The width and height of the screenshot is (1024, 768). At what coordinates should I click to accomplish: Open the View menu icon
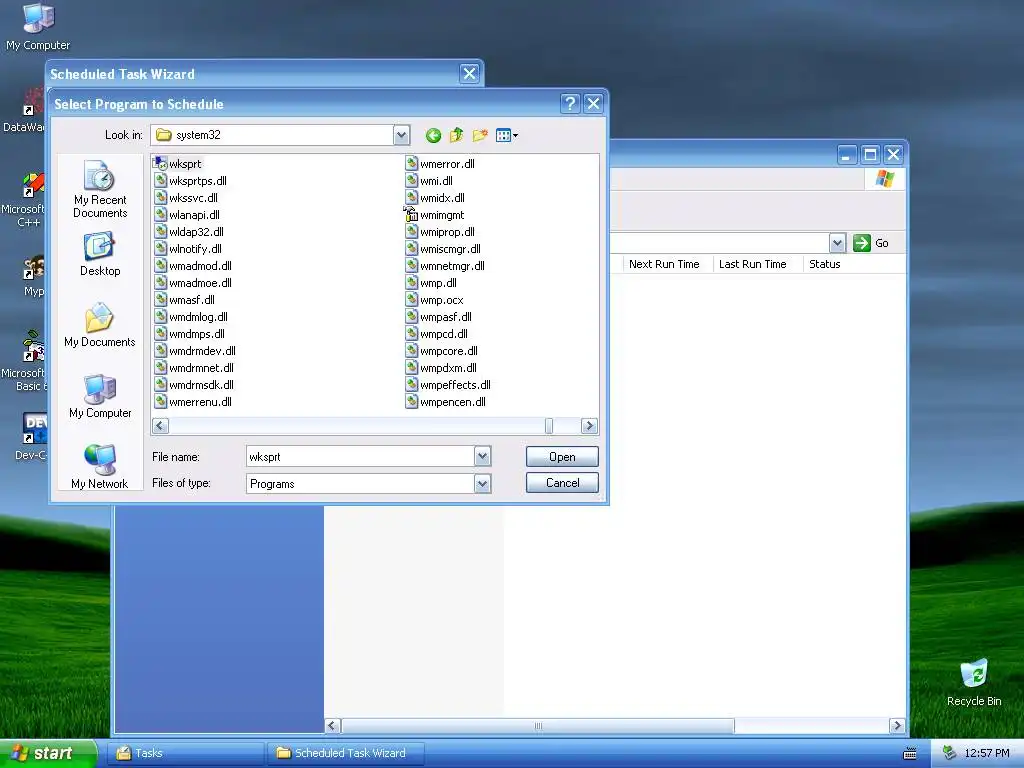(507, 135)
